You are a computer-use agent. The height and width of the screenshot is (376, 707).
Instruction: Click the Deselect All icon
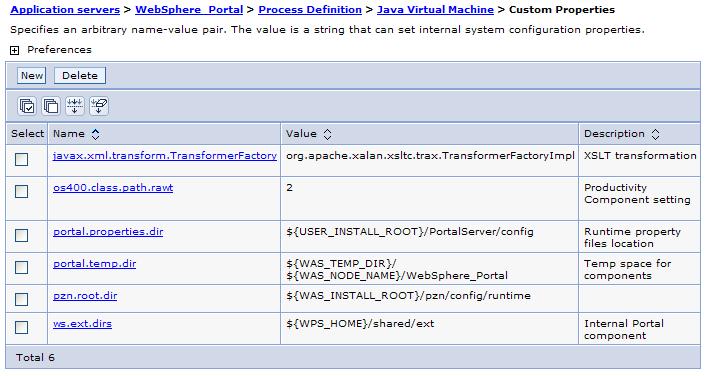coord(51,106)
